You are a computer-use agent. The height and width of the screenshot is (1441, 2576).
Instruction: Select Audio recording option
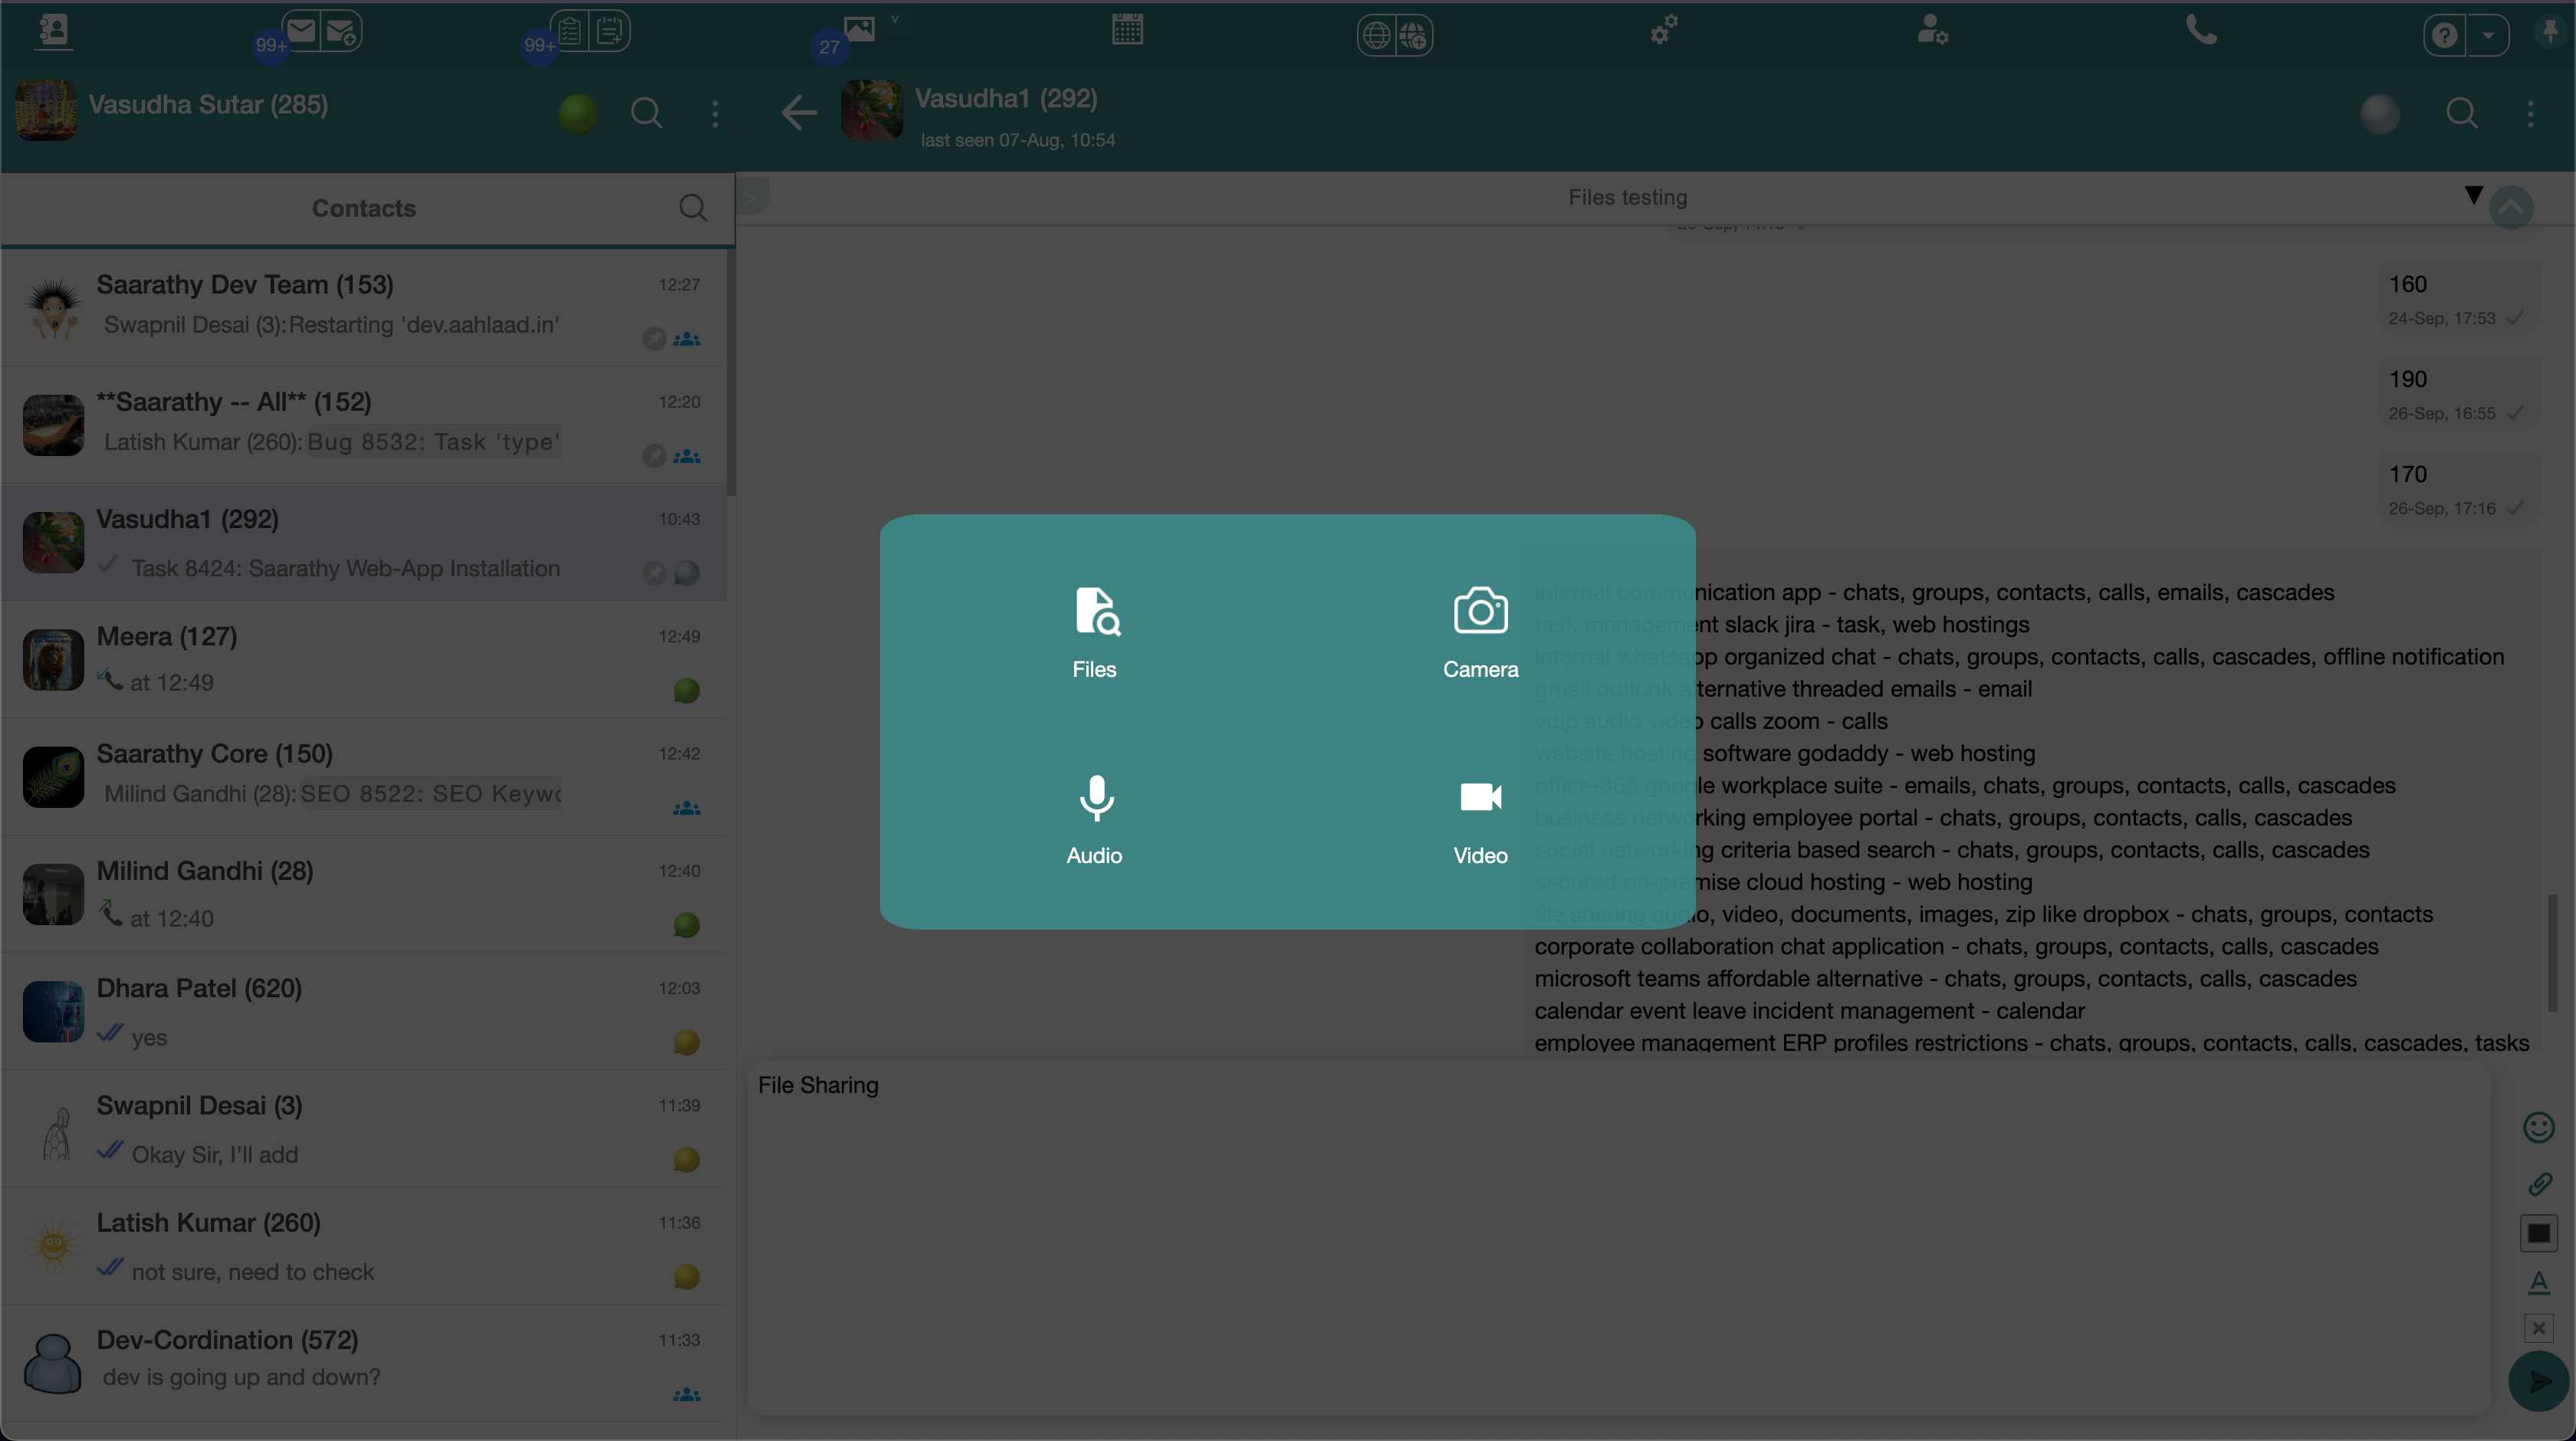pyautogui.click(x=1095, y=818)
